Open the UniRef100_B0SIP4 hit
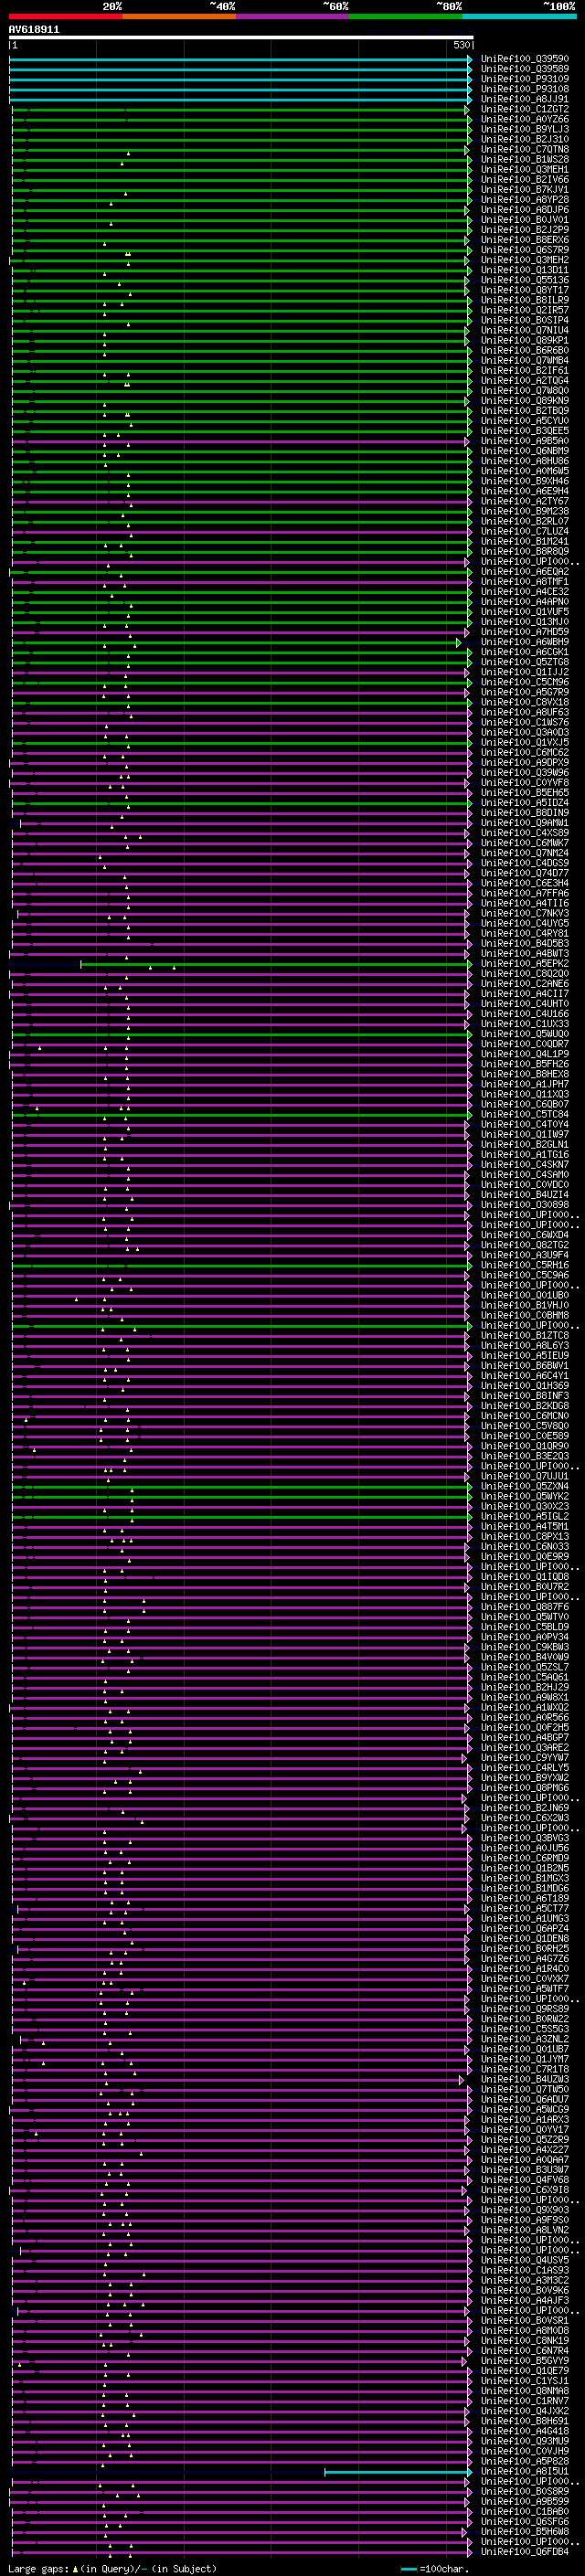Screen dimensions: 585x2576 click(524, 320)
